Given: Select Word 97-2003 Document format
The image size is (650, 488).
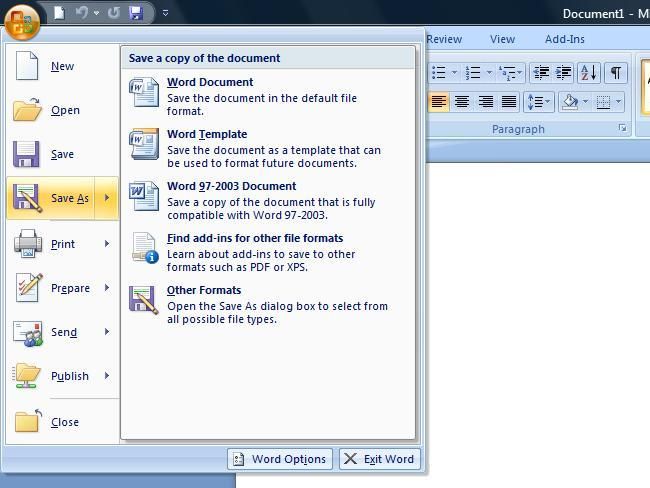Looking at the screenshot, I should (267, 200).
